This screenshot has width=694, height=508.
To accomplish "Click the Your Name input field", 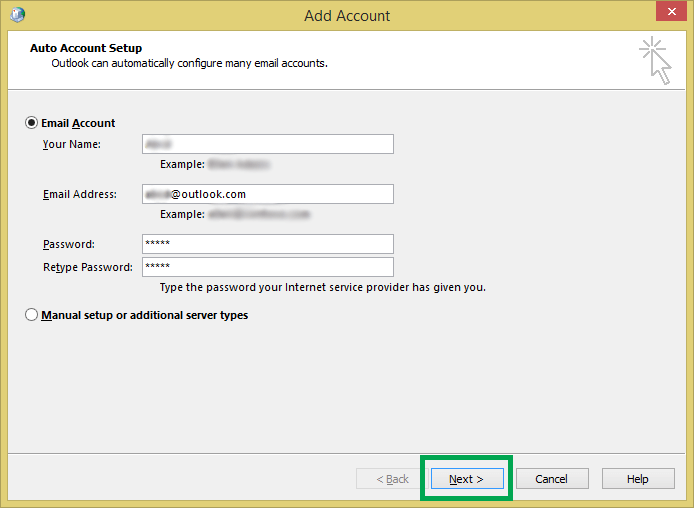I will coord(268,144).
